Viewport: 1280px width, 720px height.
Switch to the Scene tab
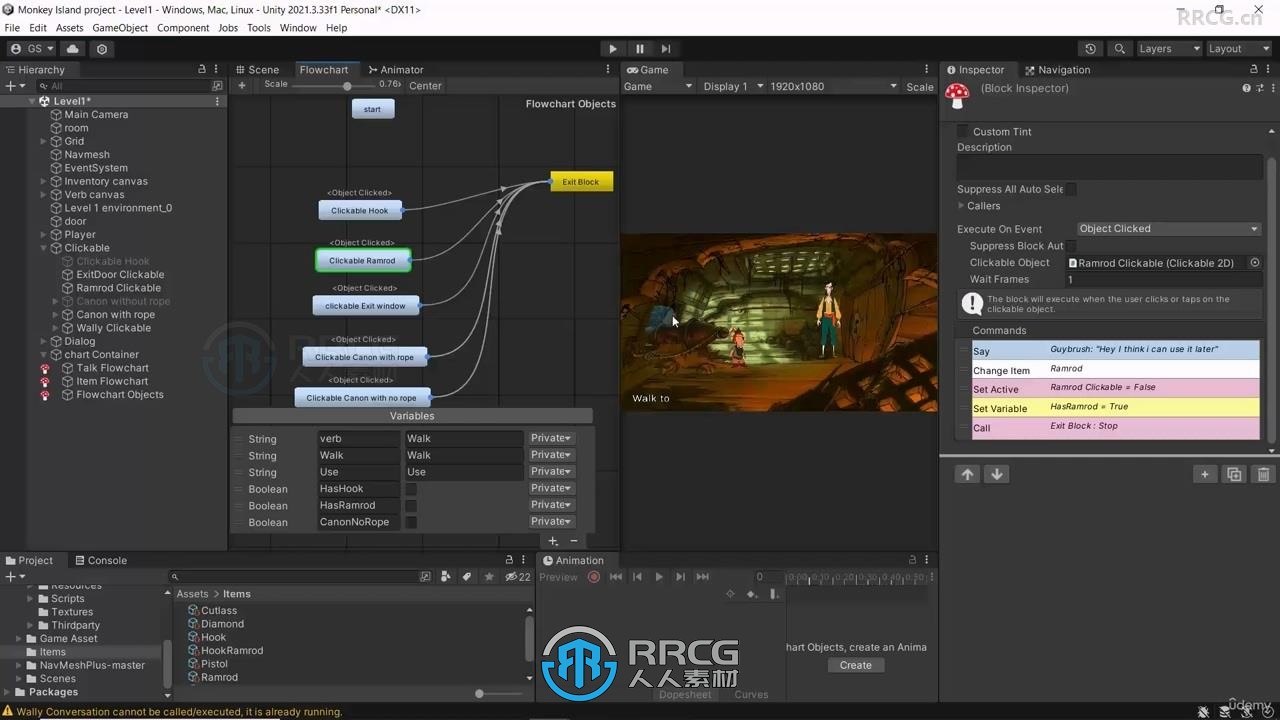point(257,70)
